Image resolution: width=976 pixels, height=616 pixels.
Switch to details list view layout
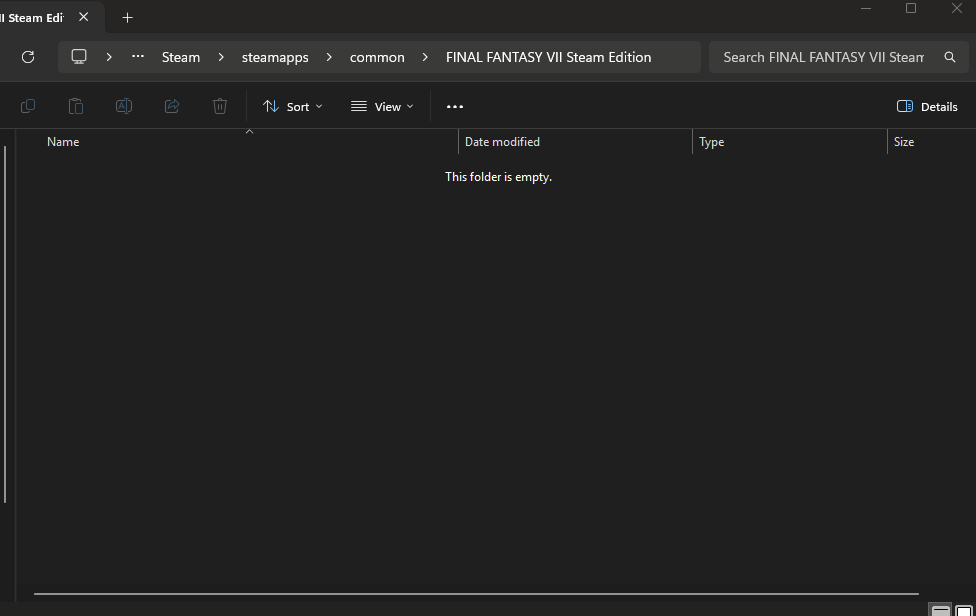tap(940, 610)
